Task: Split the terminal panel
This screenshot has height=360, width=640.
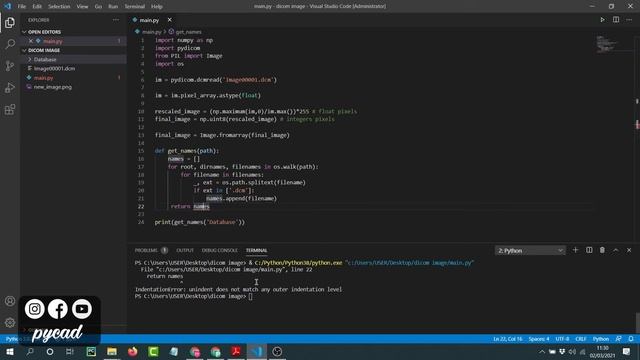Action: (x=589, y=250)
